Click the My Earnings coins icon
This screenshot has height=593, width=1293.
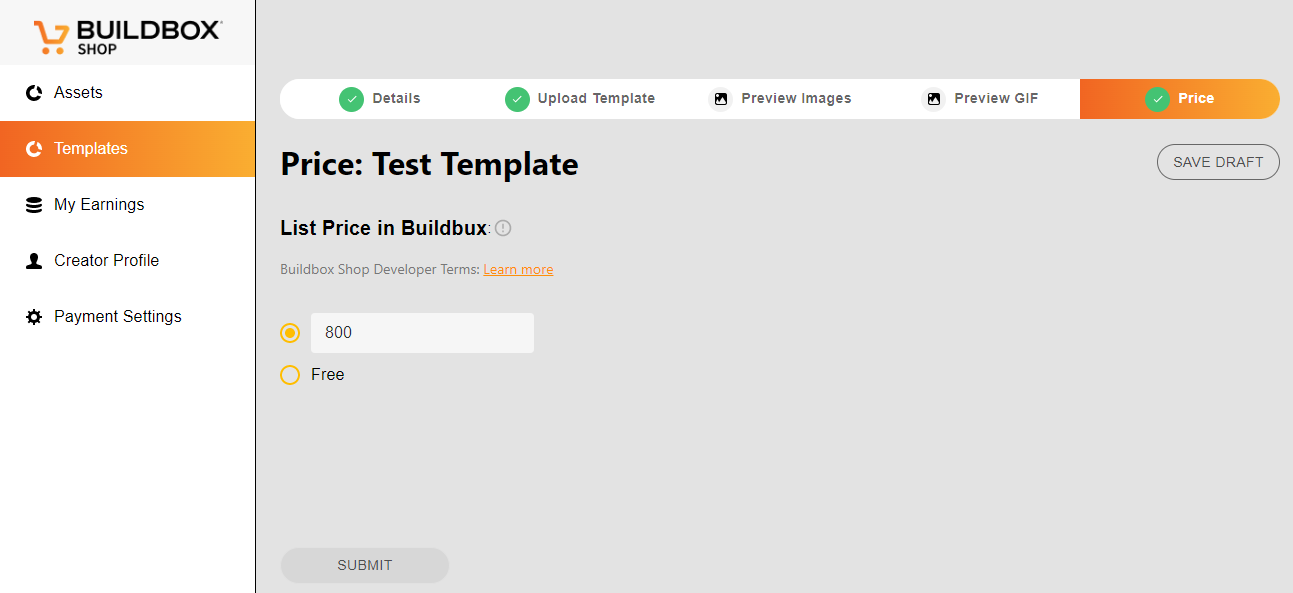tap(34, 205)
